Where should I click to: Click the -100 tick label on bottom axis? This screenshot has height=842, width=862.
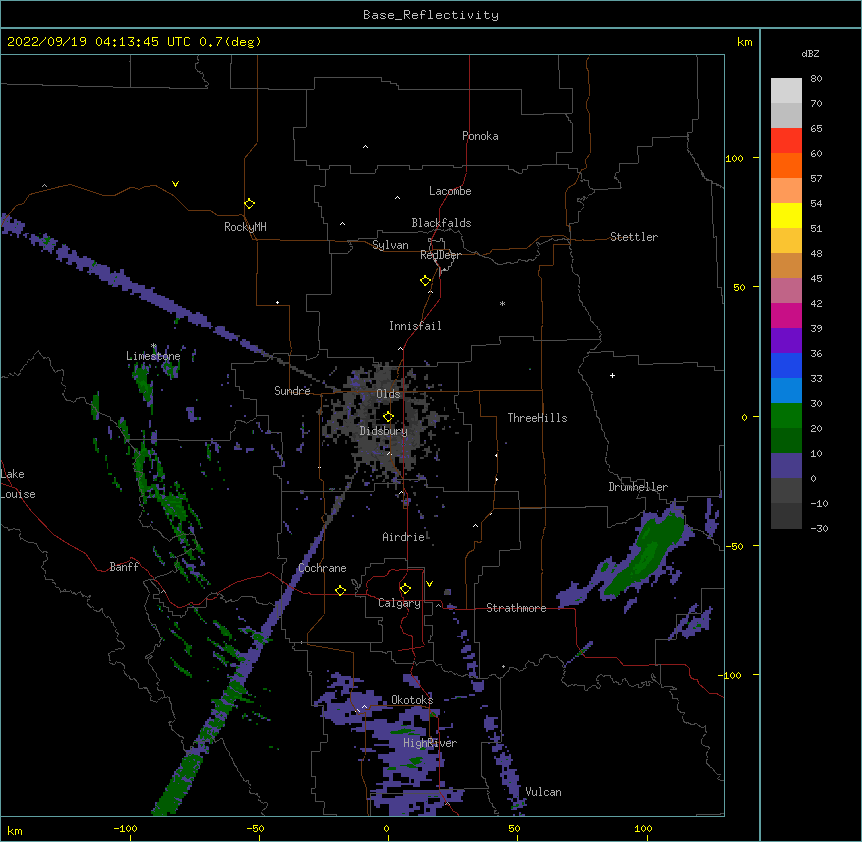[125, 828]
